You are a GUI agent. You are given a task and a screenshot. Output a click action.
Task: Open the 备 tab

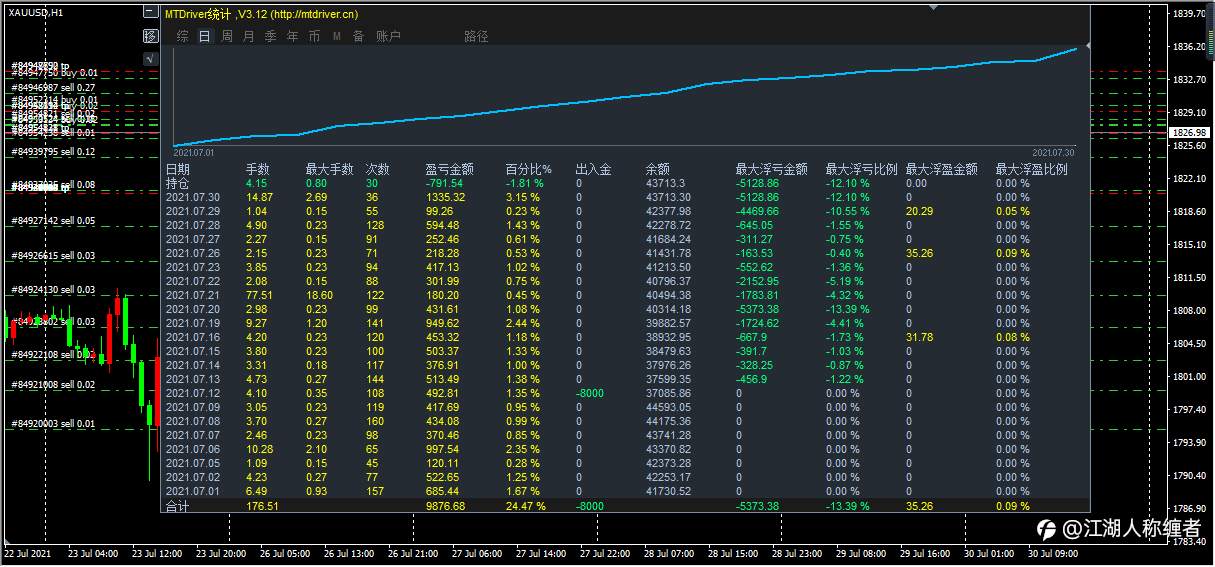(x=358, y=36)
